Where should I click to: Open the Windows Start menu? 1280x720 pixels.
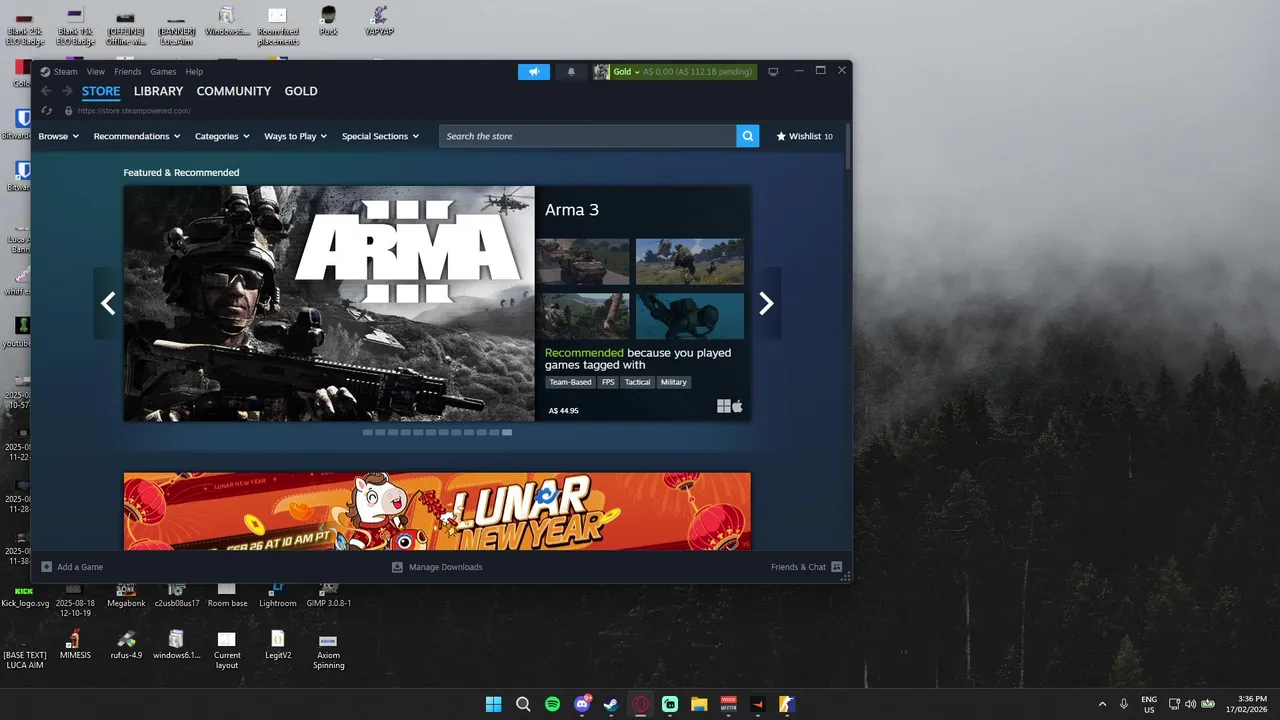(493, 704)
